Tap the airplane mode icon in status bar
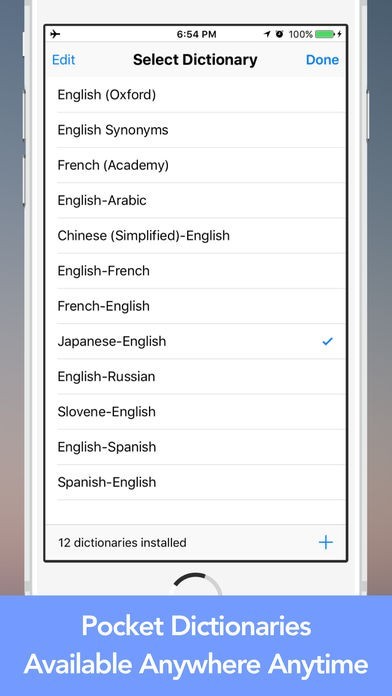Viewport: 392px width, 696px height. click(x=55, y=34)
